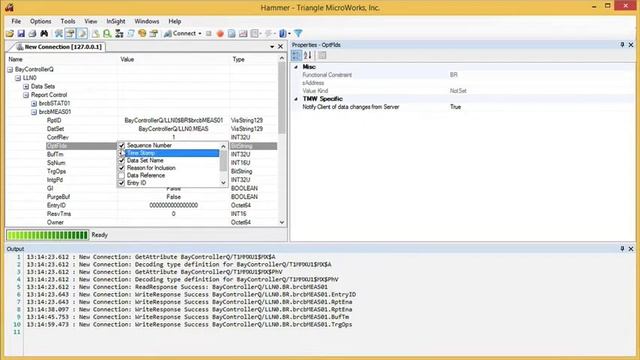Pin the Properties panel
Image resolution: width=640 pixels, height=360 pixels.
tap(622, 44)
